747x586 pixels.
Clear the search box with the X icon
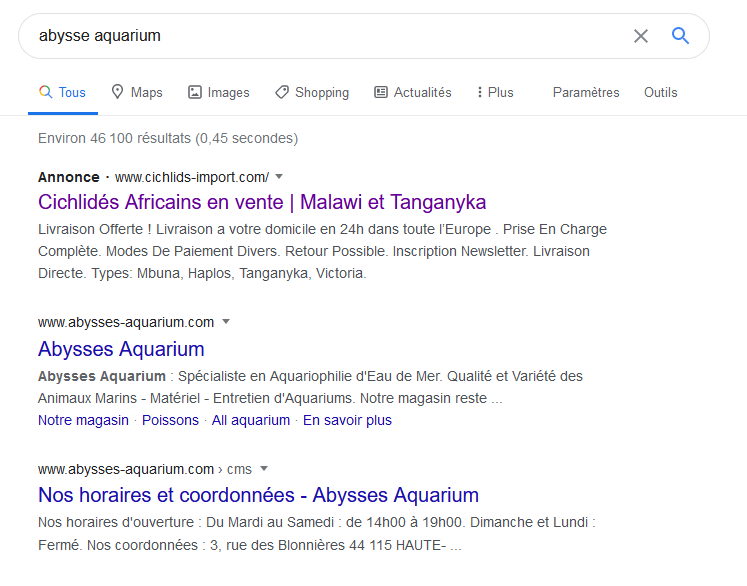[641, 36]
